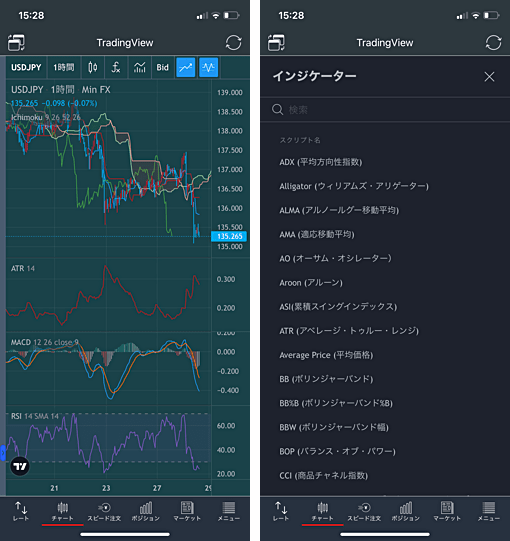Image resolution: width=510 pixels, height=541 pixels.
Task: Open マーケット tab on right phone
Action: [x=447, y=512]
